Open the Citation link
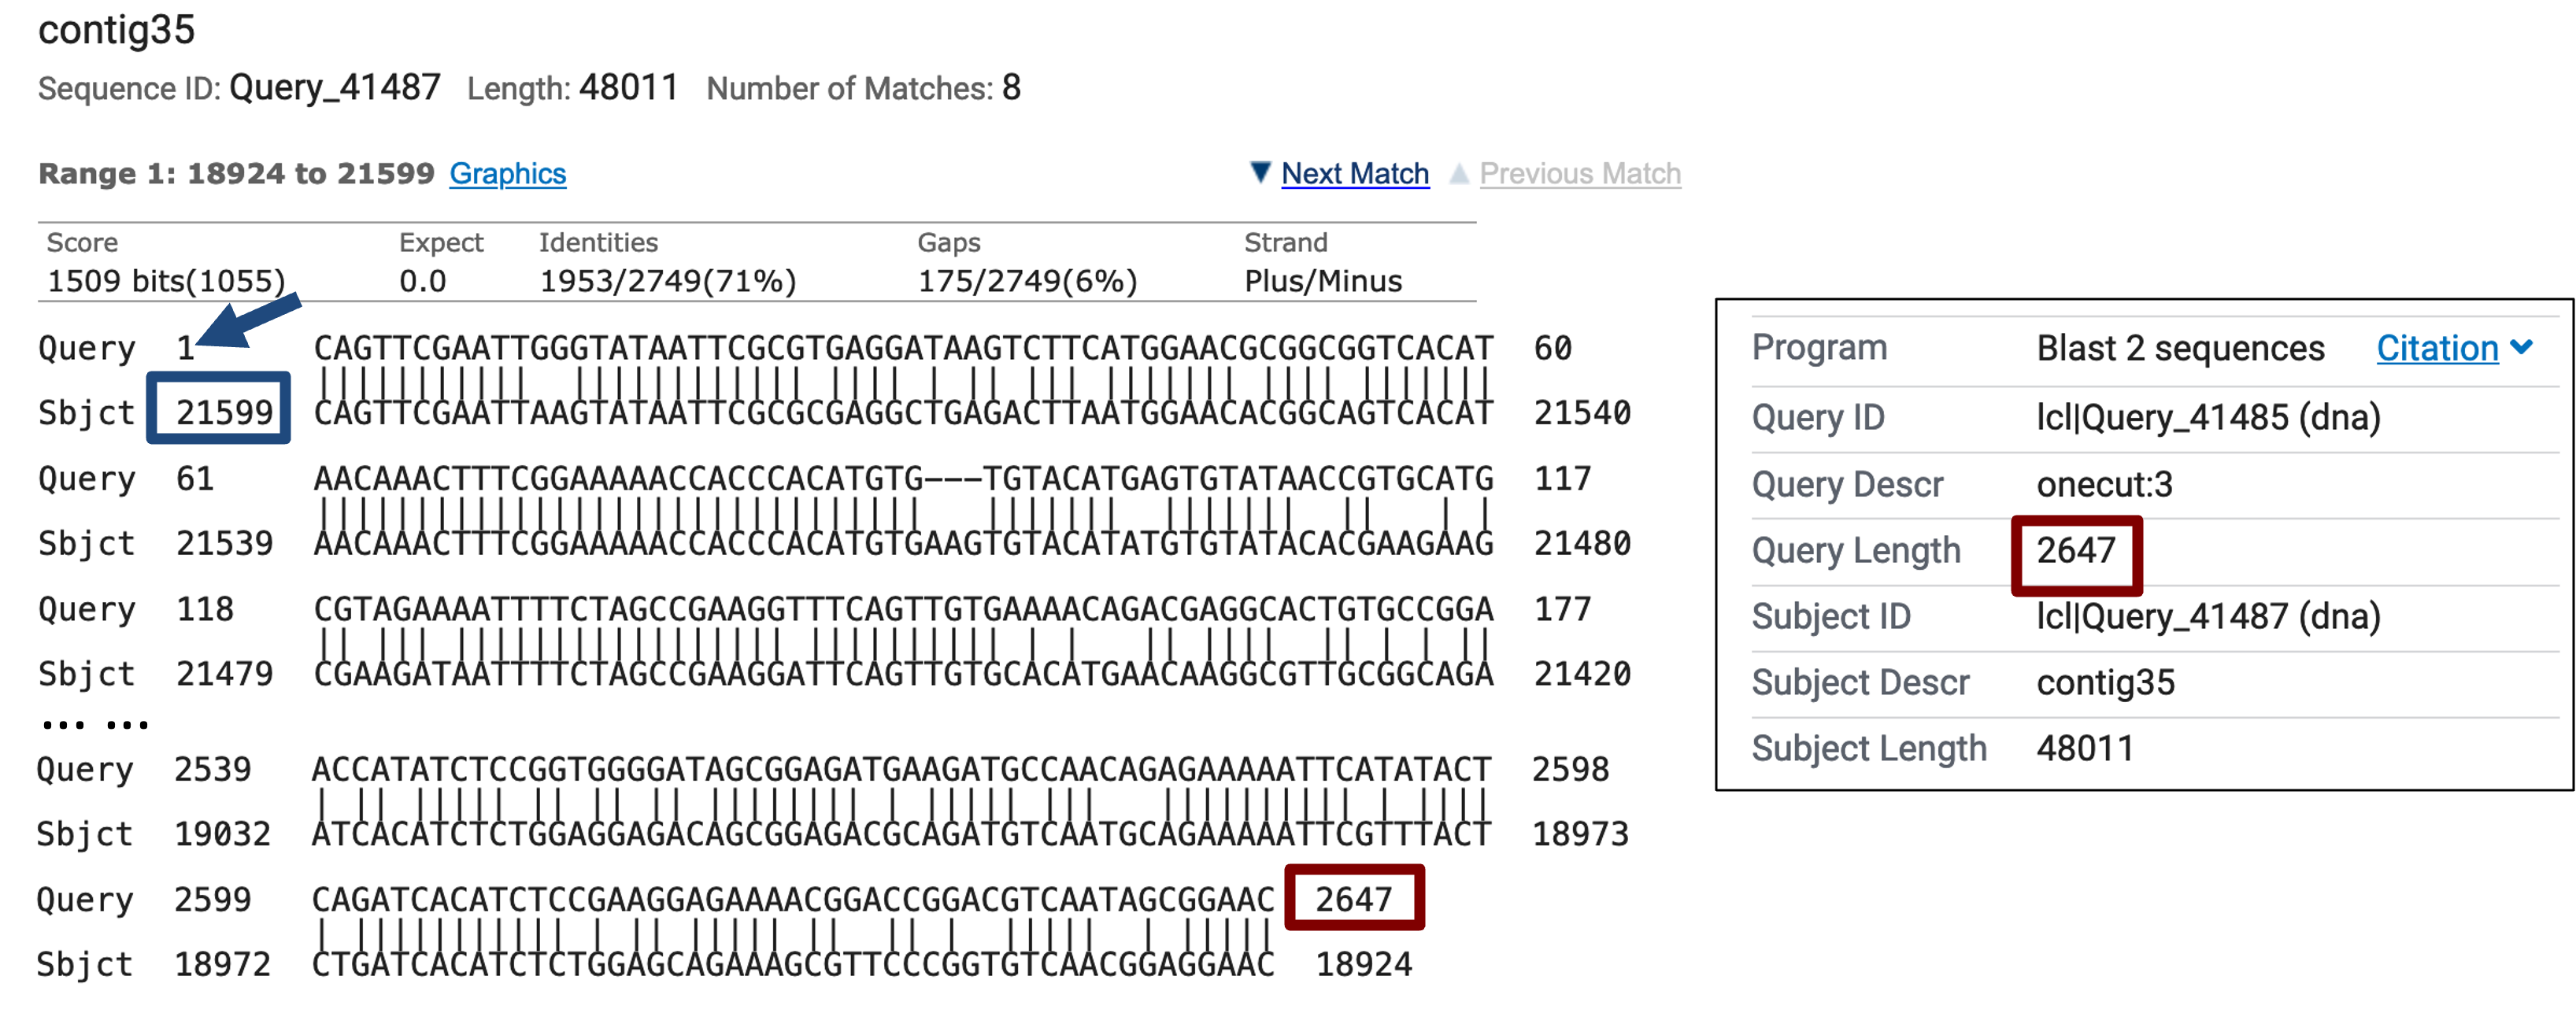The width and height of the screenshot is (2576, 1035). pos(2436,348)
